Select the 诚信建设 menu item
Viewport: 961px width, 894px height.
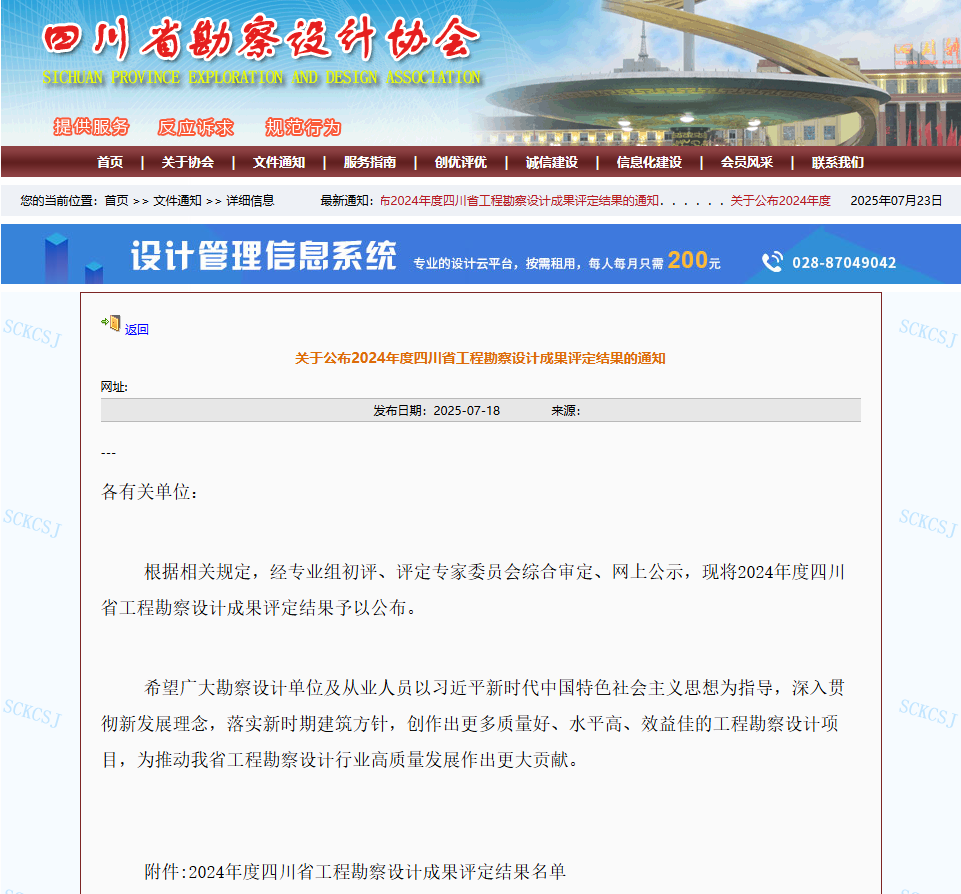[552, 162]
